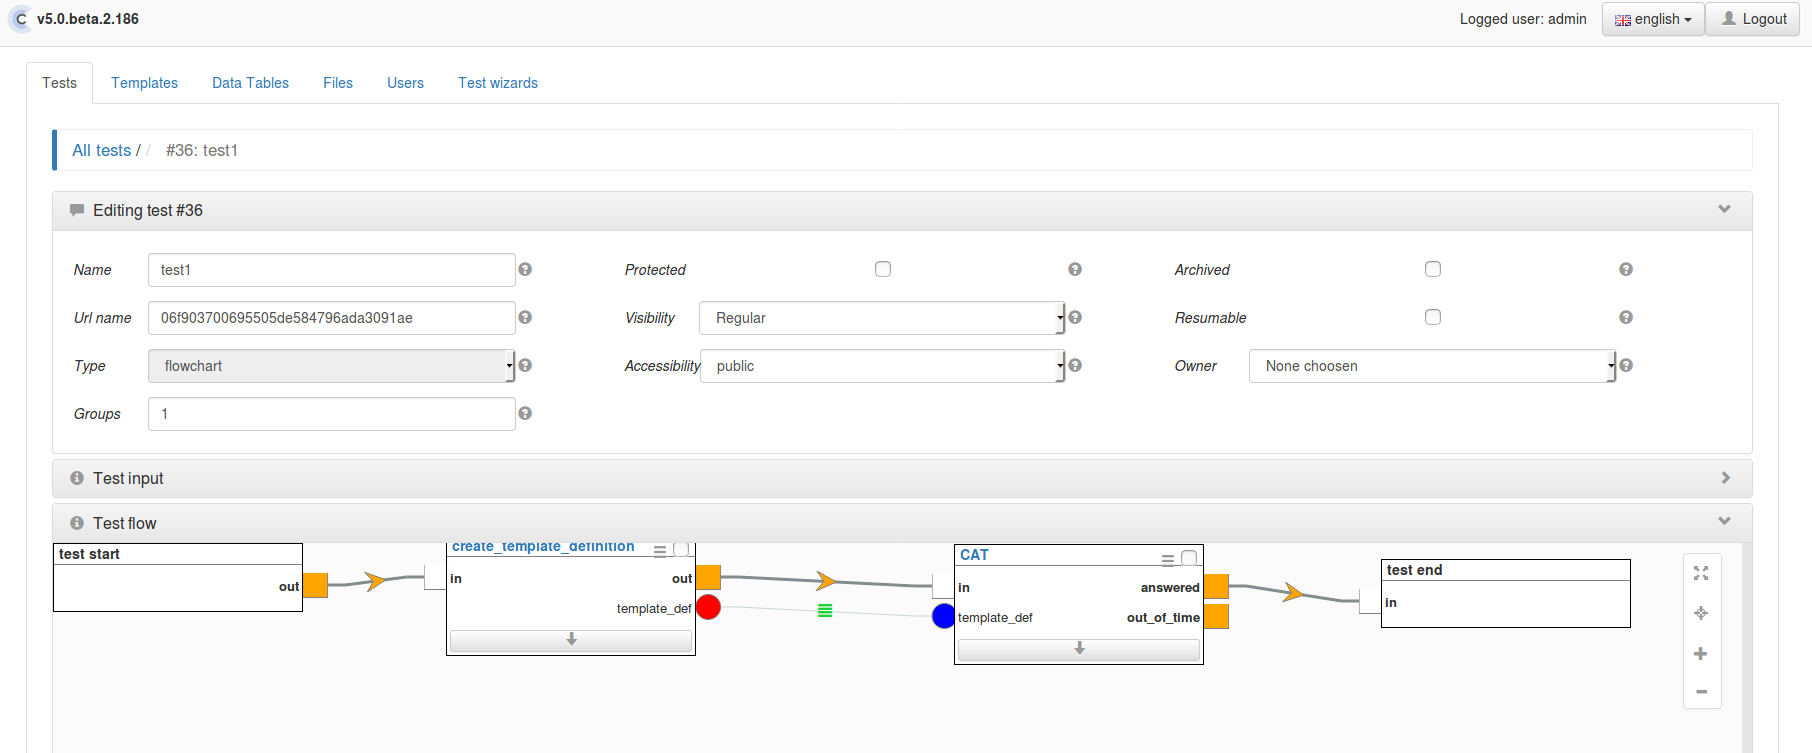Image resolution: width=1812 pixels, height=753 pixels.
Task: Open the Visibility dropdown showing Regular
Action: (x=882, y=318)
